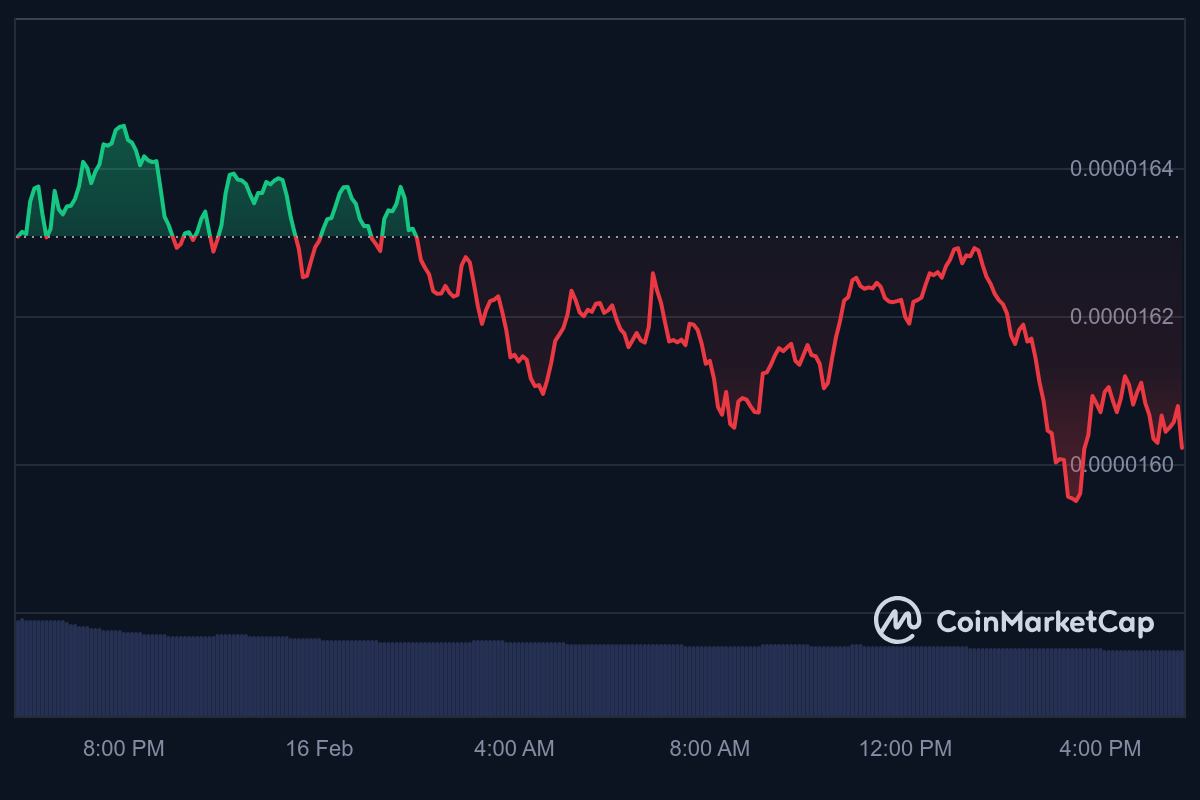The image size is (1200, 800).
Task: Click the 12:00 PM time axis label
Action: 905,748
